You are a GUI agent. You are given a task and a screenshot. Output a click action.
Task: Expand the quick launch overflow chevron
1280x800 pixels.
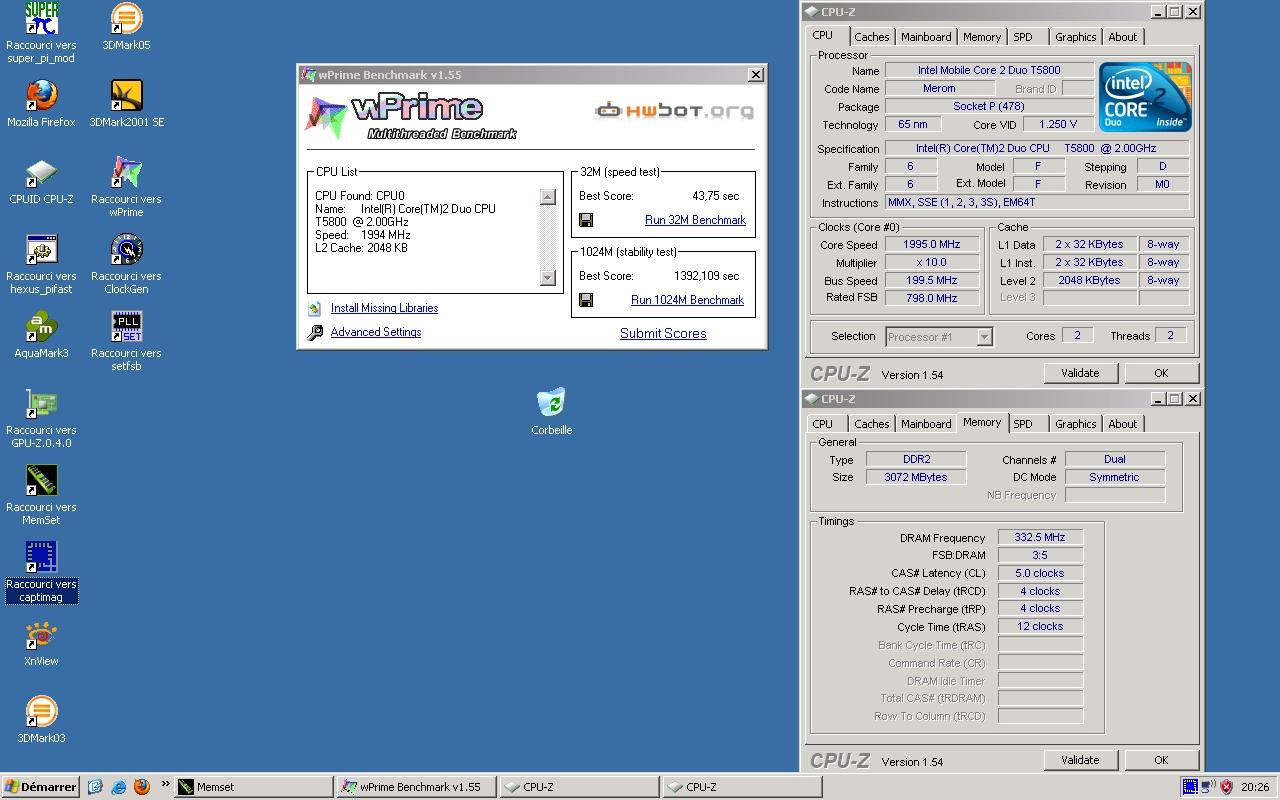pos(165,785)
